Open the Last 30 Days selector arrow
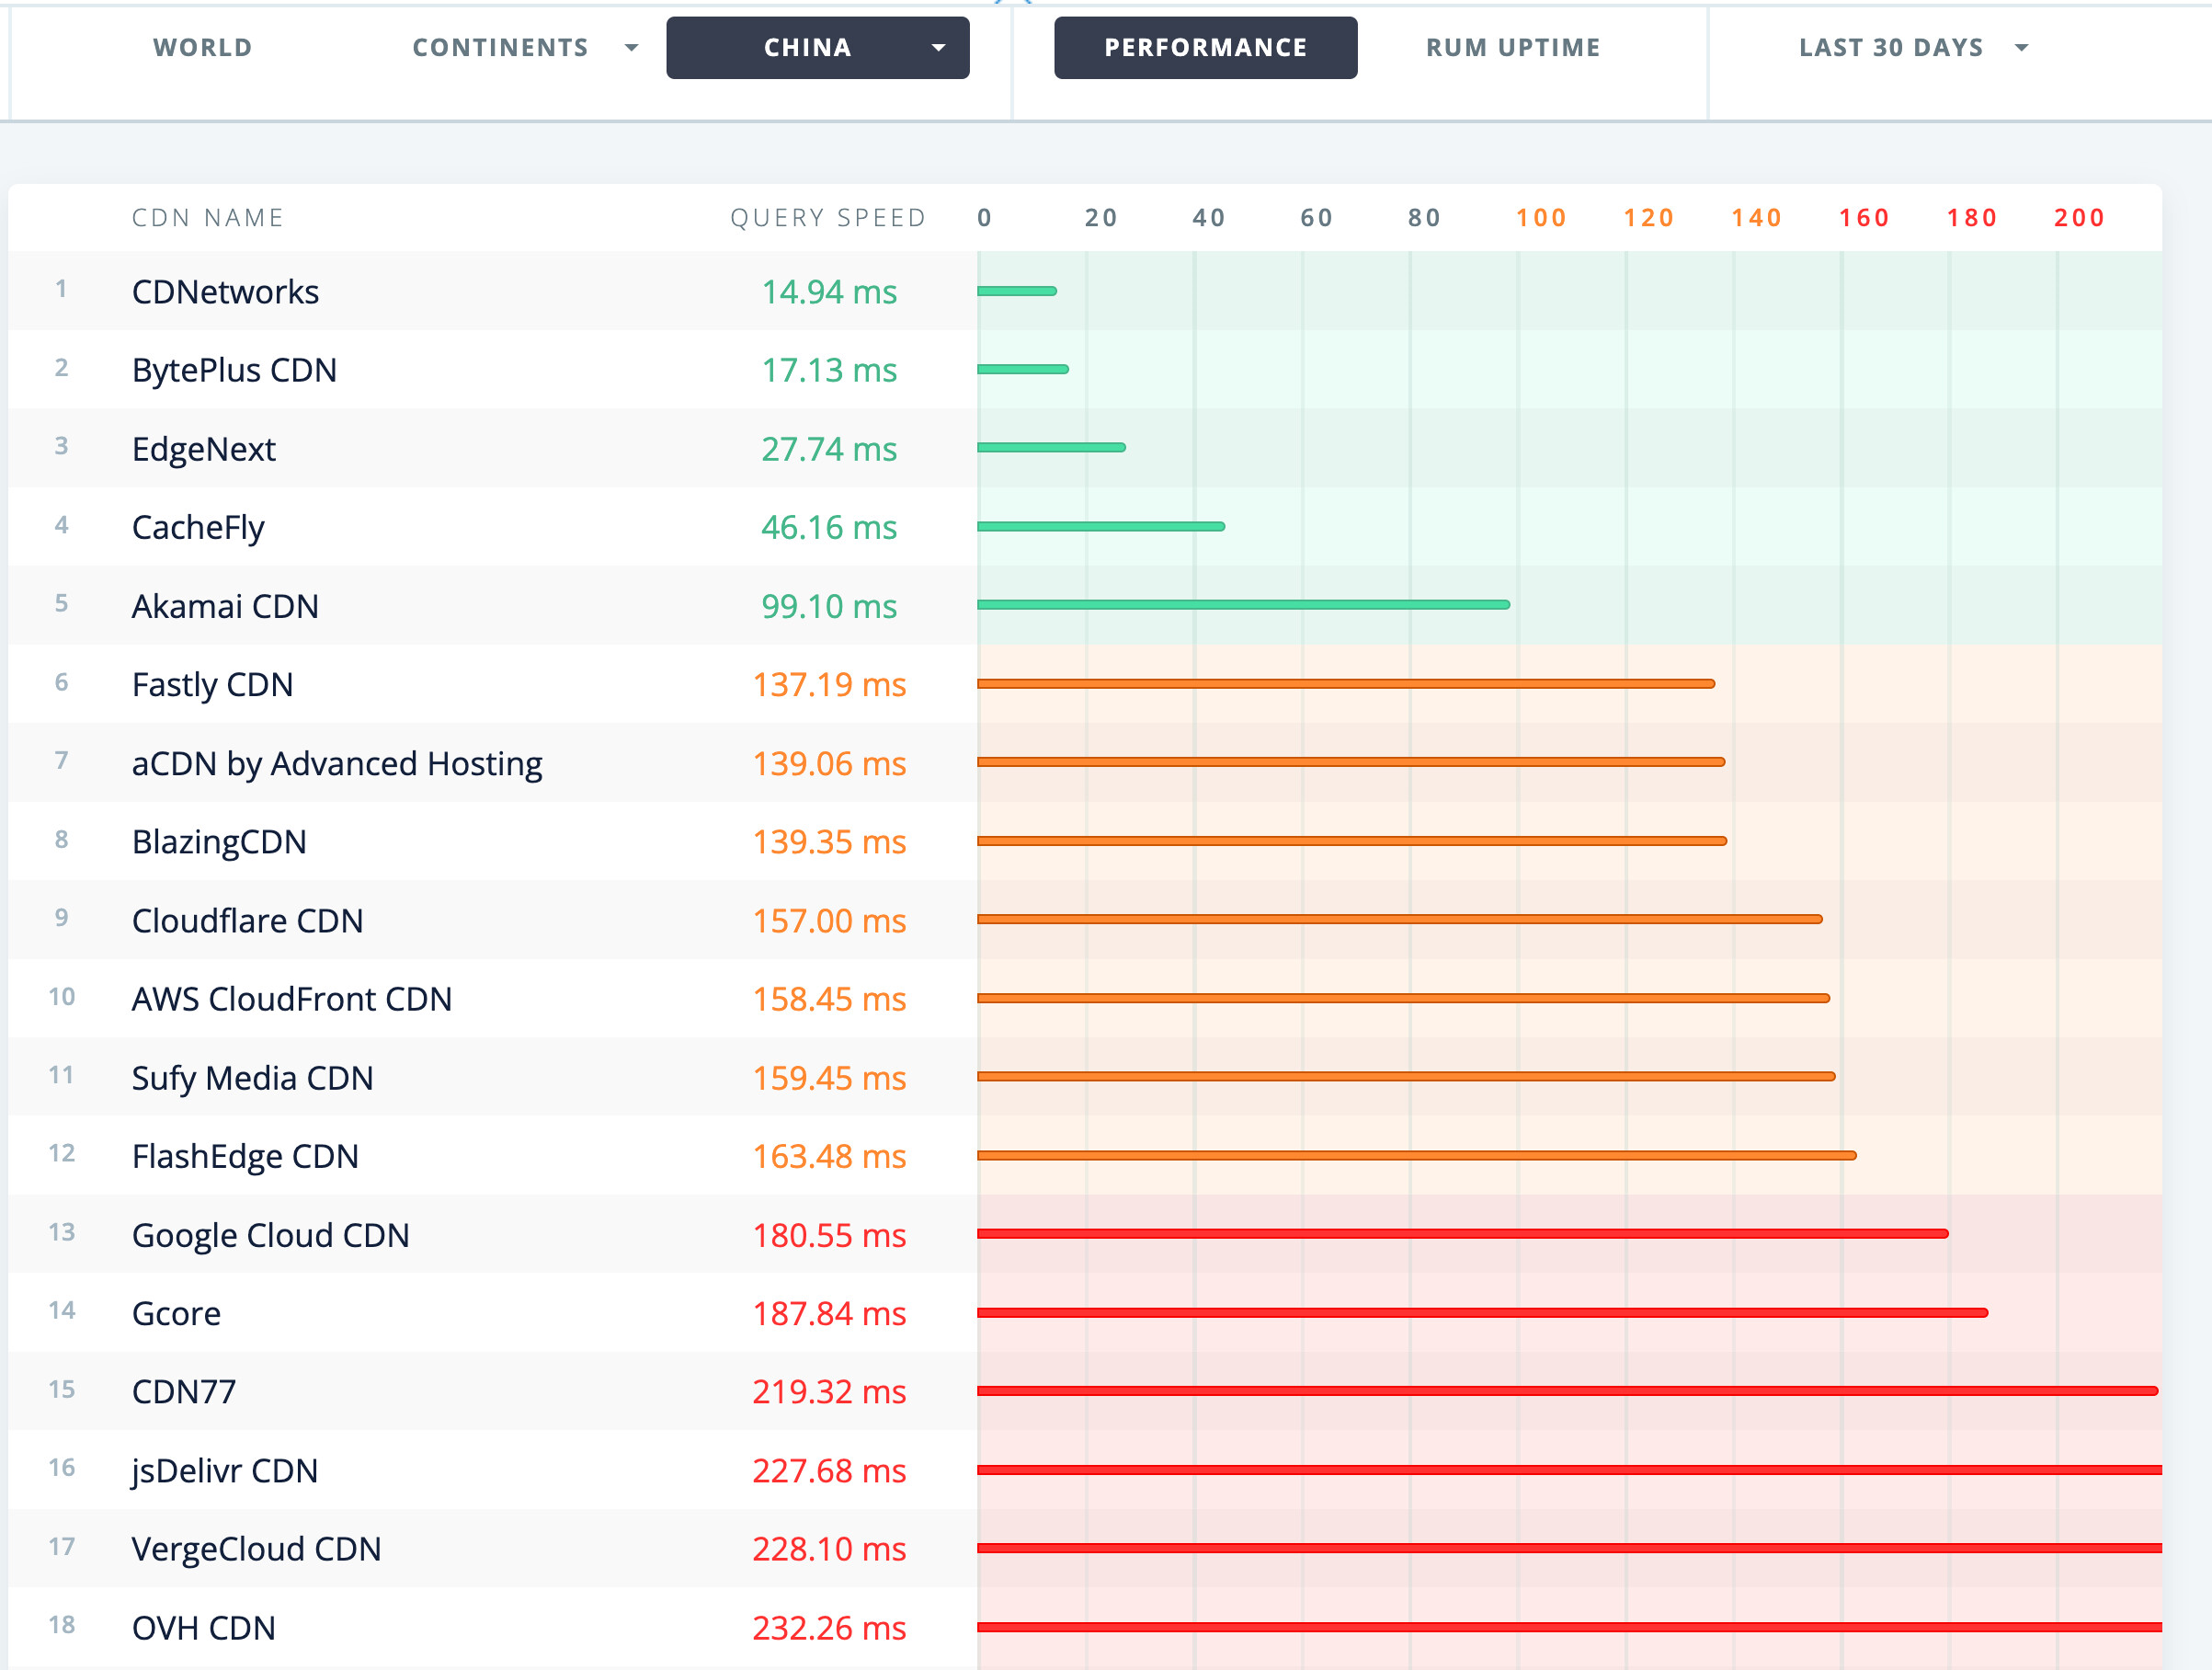 [x=2021, y=48]
